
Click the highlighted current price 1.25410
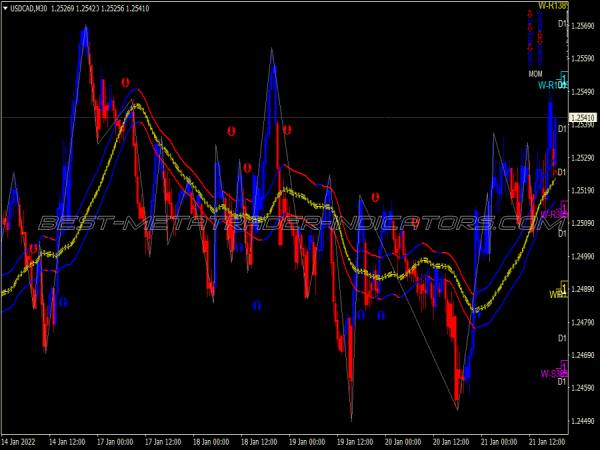(583, 117)
